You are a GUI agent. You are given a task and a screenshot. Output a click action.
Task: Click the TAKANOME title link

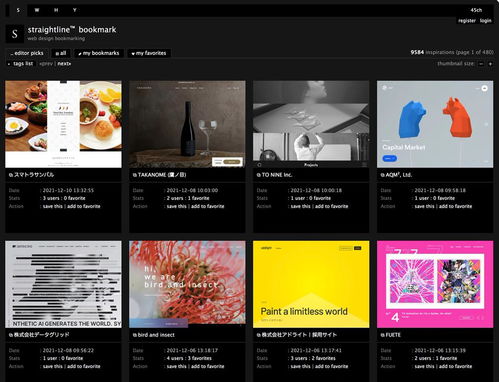[x=162, y=175]
